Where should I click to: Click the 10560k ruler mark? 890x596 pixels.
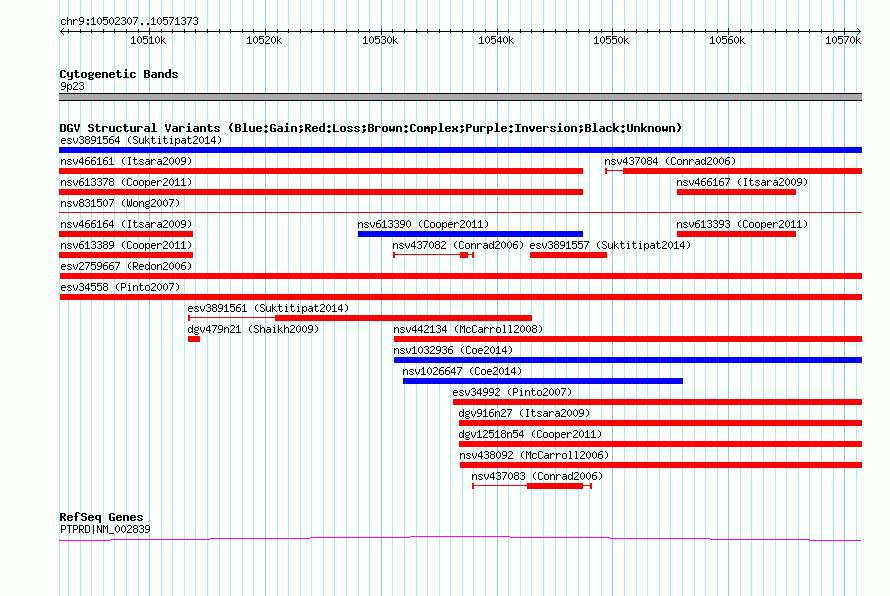(727, 40)
